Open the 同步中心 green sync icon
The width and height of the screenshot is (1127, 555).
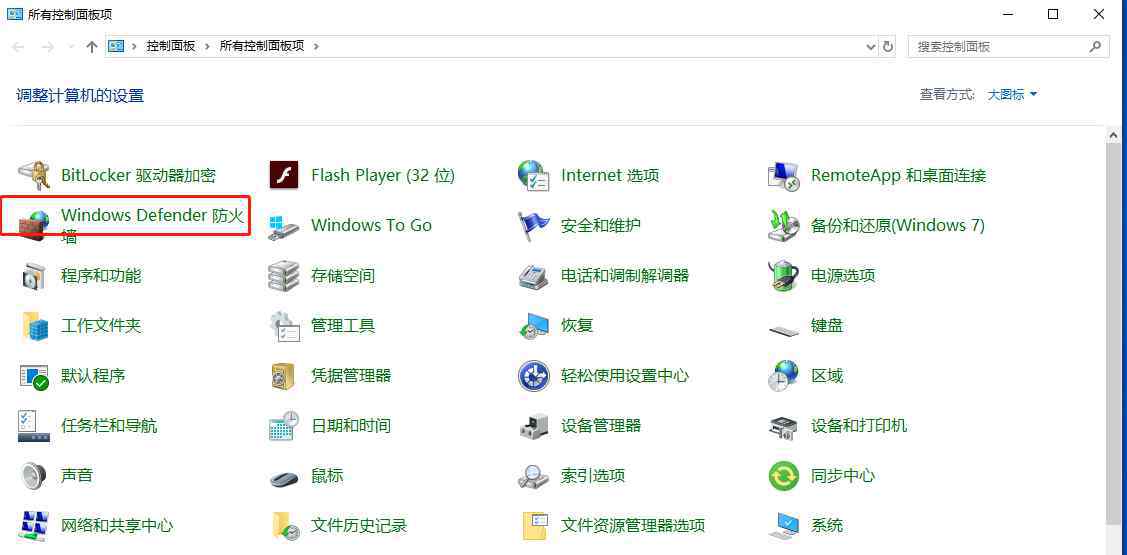(783, 476)
